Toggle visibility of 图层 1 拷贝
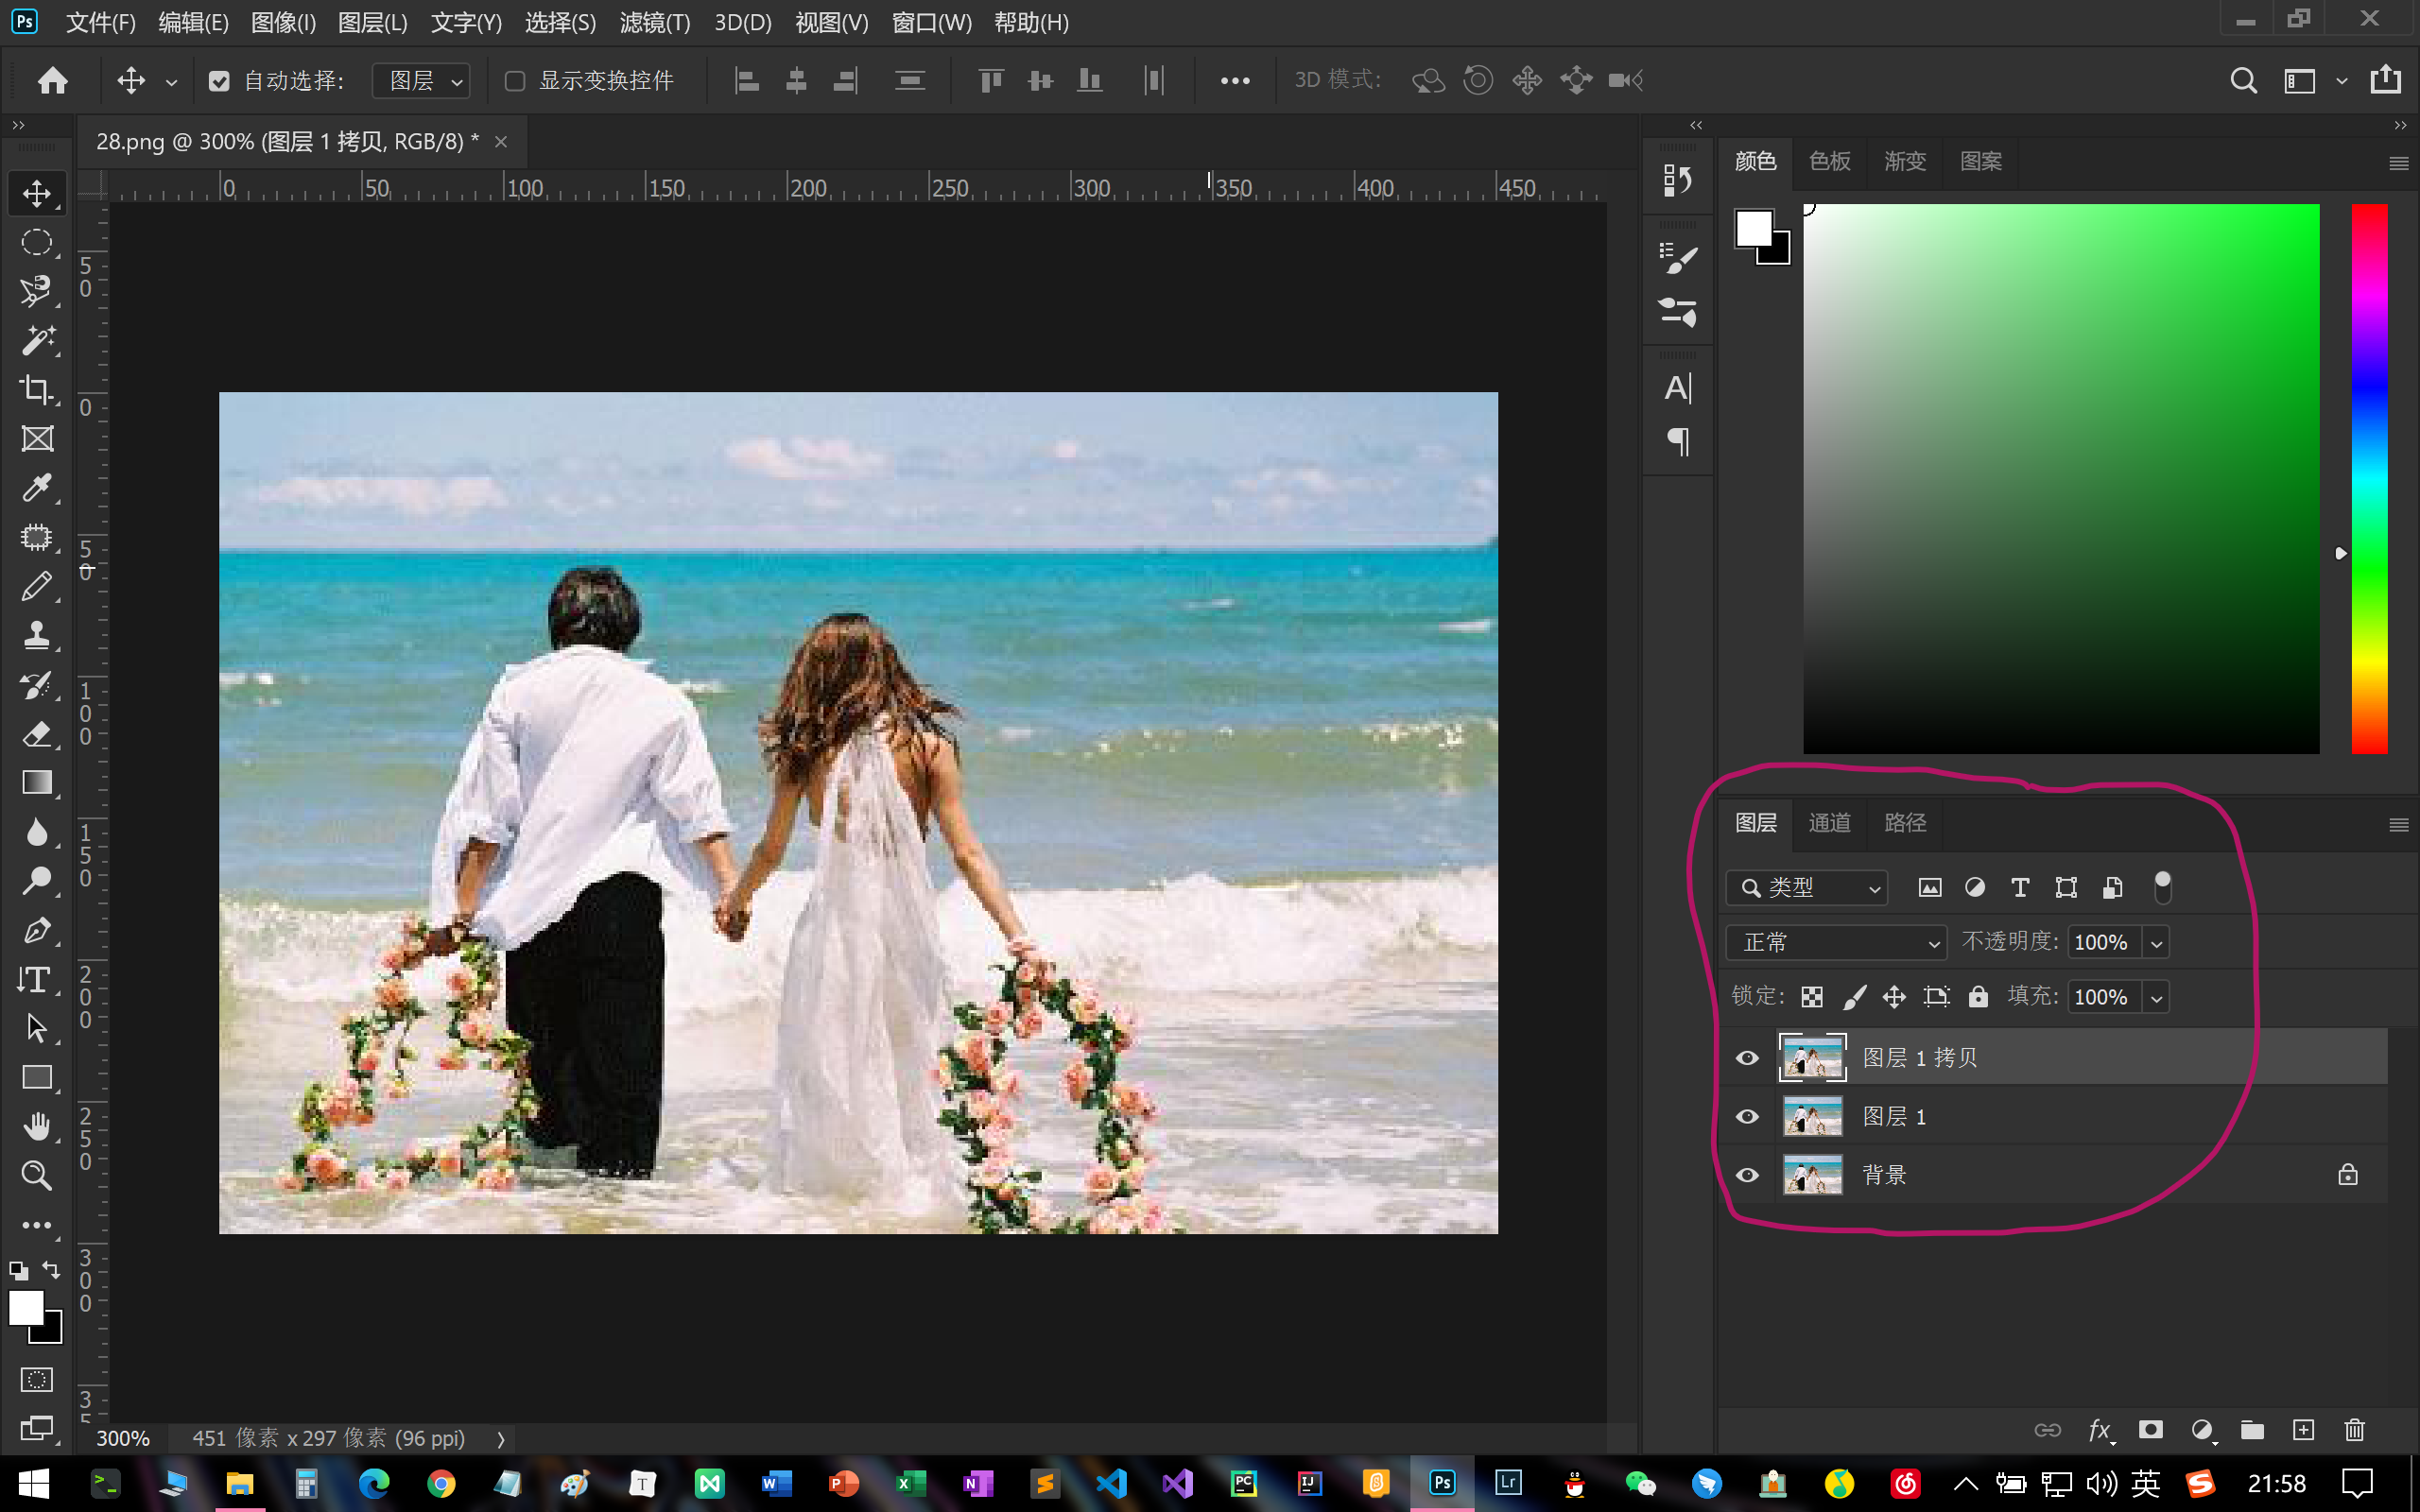Viewport: 2420px width, 1512px height. 1748,1056
